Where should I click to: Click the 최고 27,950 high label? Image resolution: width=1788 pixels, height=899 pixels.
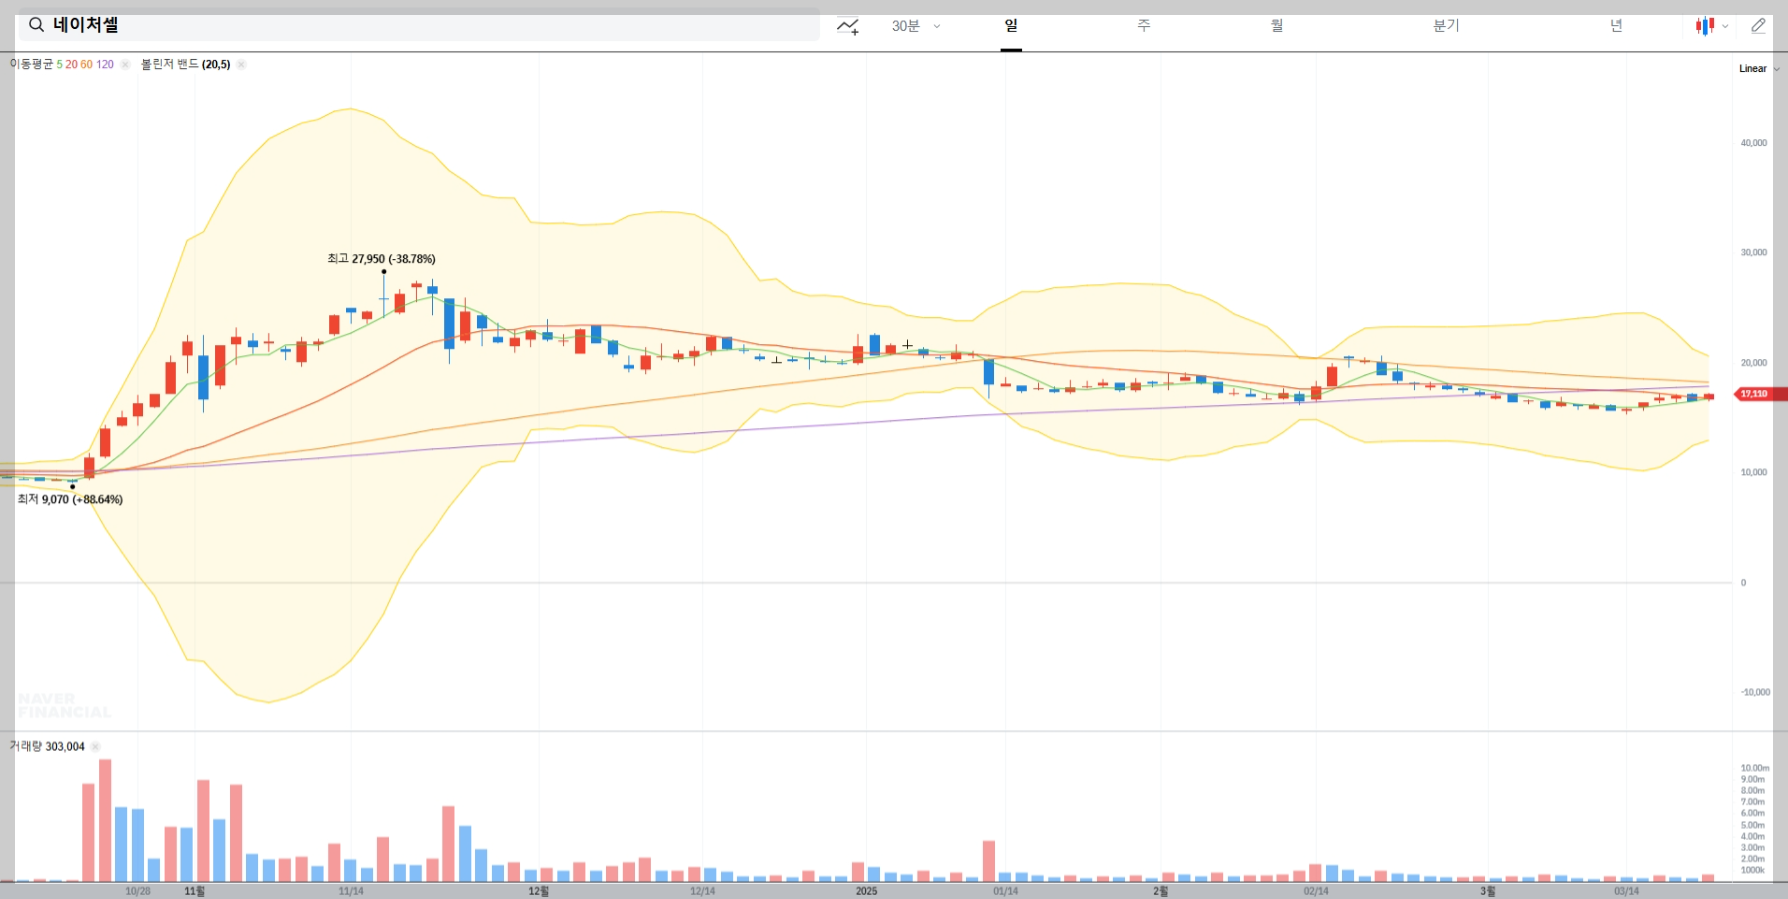[381, 258]
